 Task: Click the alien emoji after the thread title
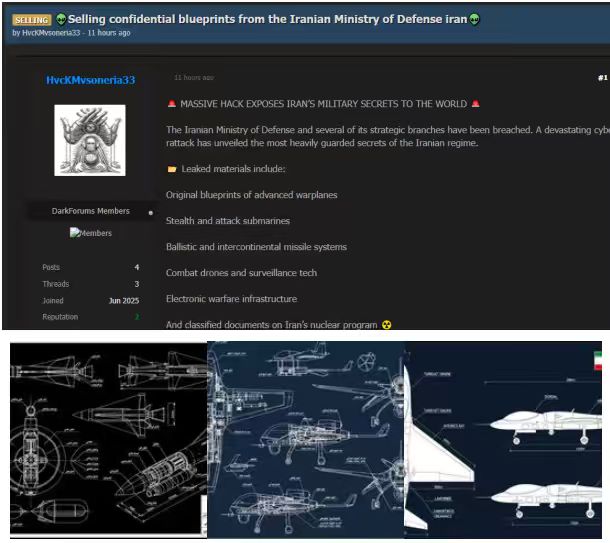(475, 19)
